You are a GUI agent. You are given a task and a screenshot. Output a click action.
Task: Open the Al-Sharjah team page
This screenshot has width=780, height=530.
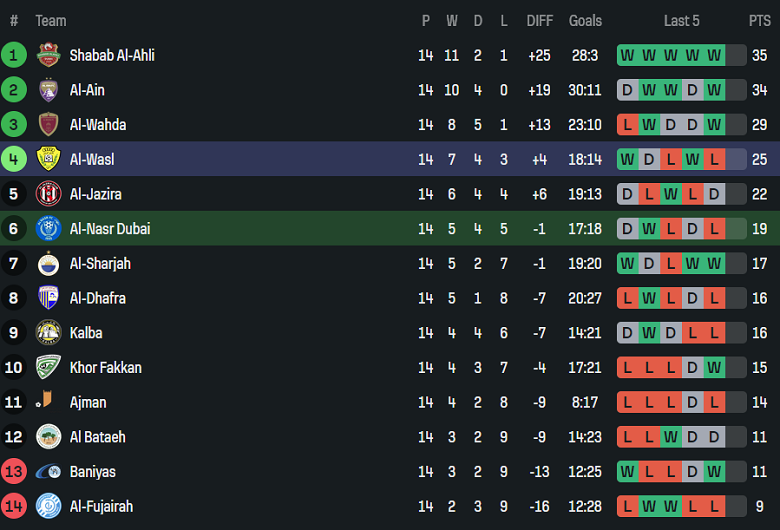[x=100, y=264]
